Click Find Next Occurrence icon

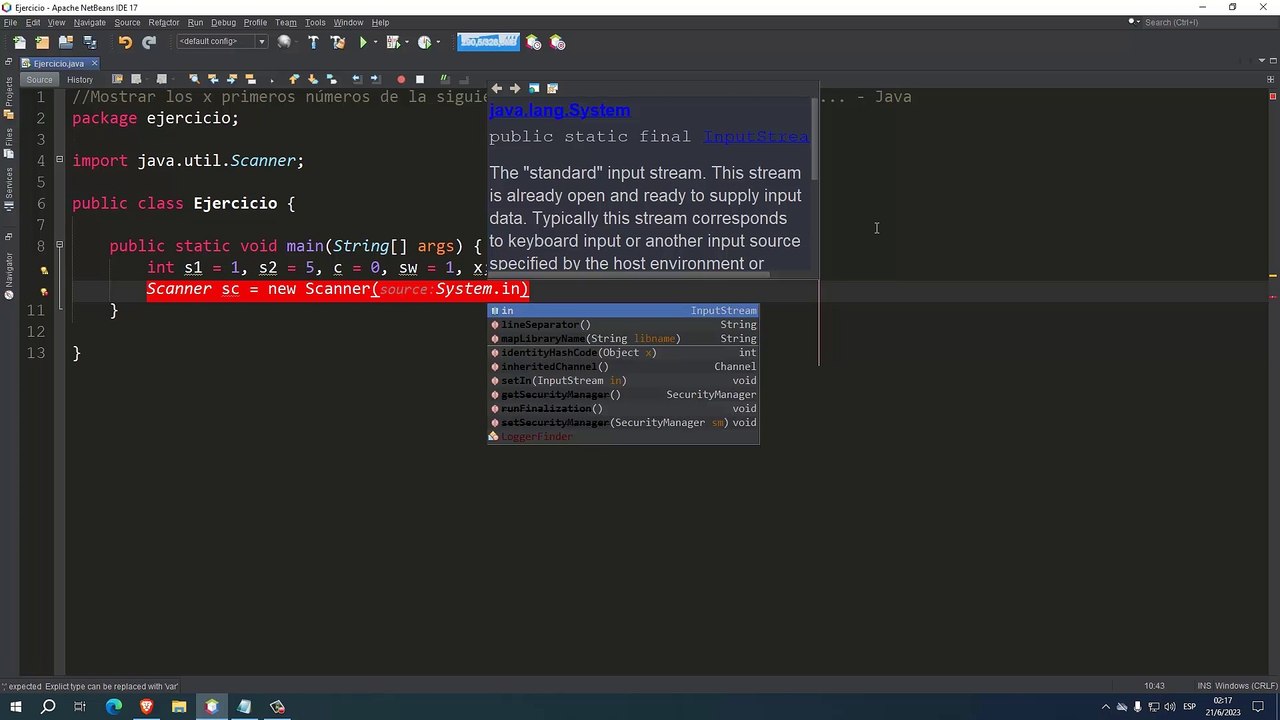click(232, 79)
